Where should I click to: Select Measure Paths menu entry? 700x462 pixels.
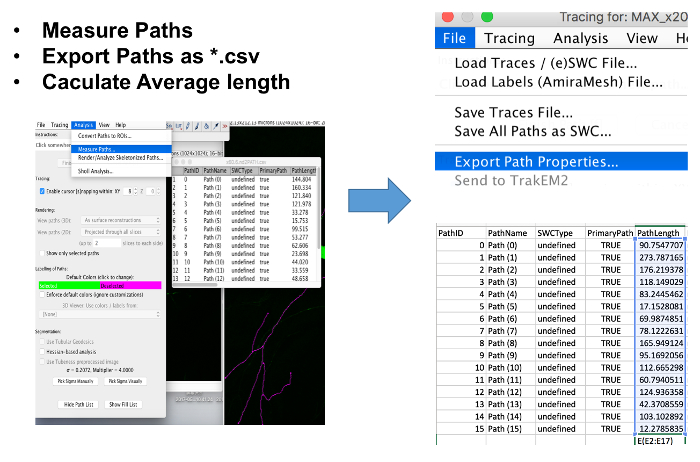[121, 149]
